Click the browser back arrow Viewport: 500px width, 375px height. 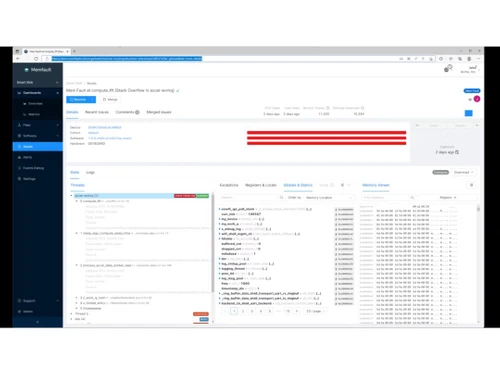pyautogui.click(x=18, y=59)
